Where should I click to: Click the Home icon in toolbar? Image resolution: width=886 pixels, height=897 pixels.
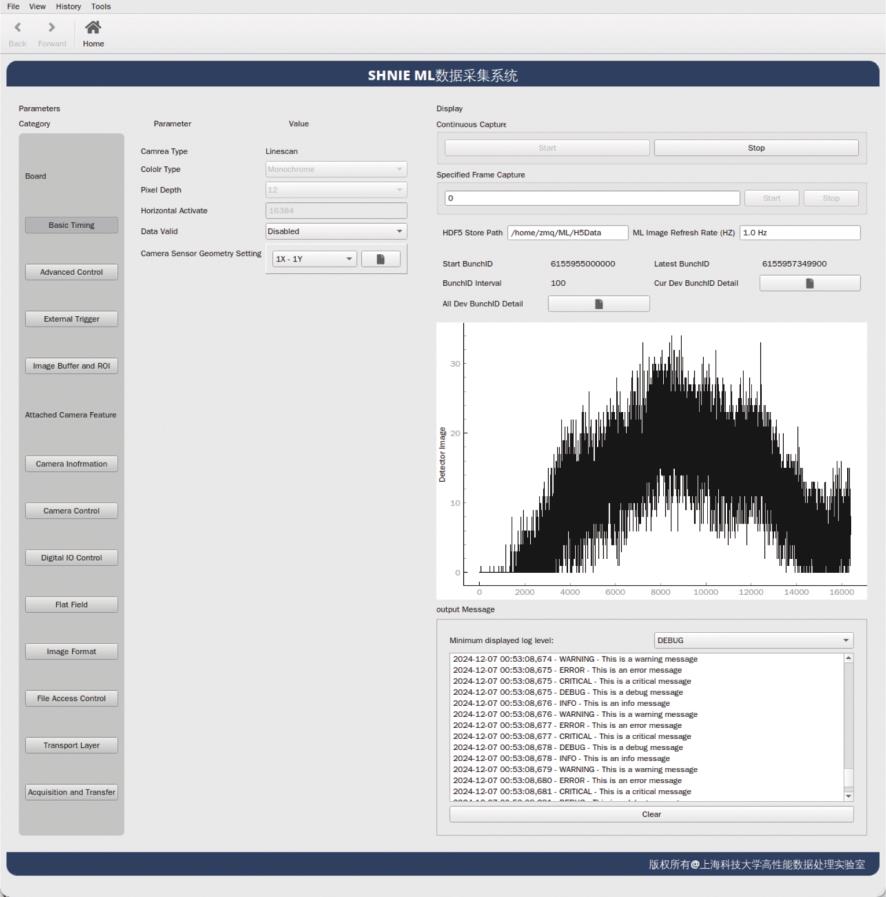pyautogui.click(x=93, y=28)
